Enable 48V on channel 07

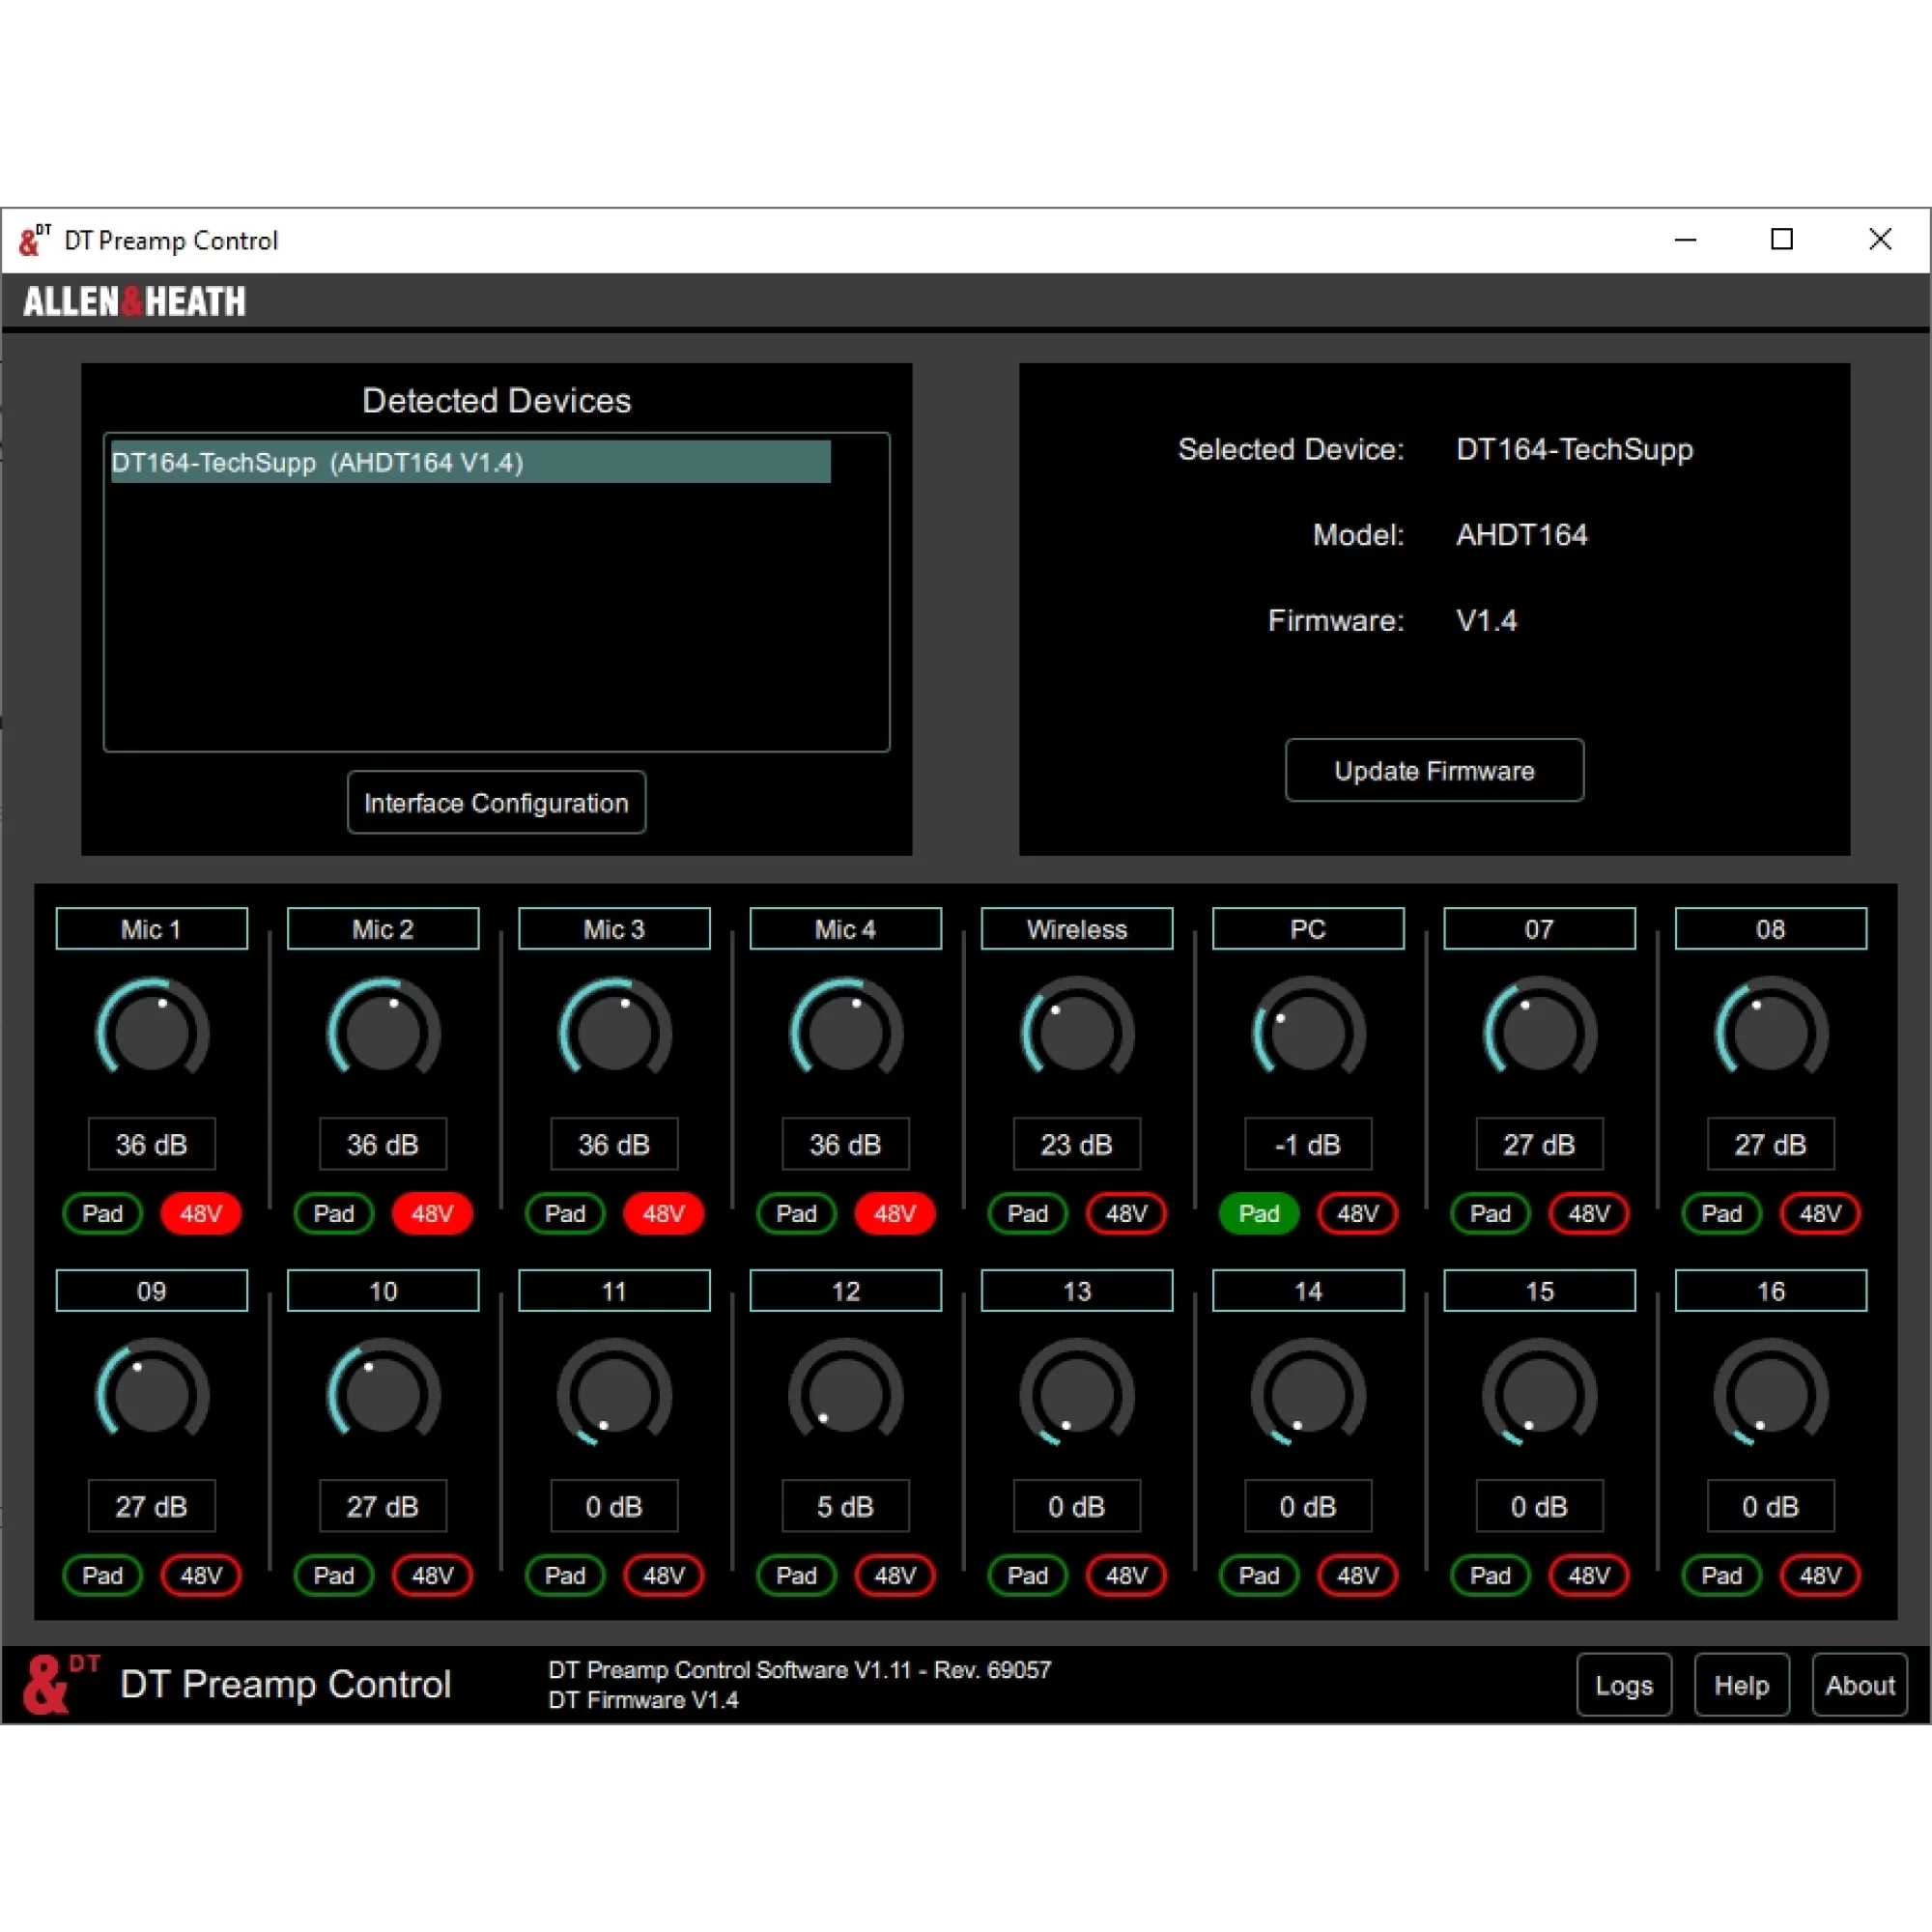(1589, 1213)
